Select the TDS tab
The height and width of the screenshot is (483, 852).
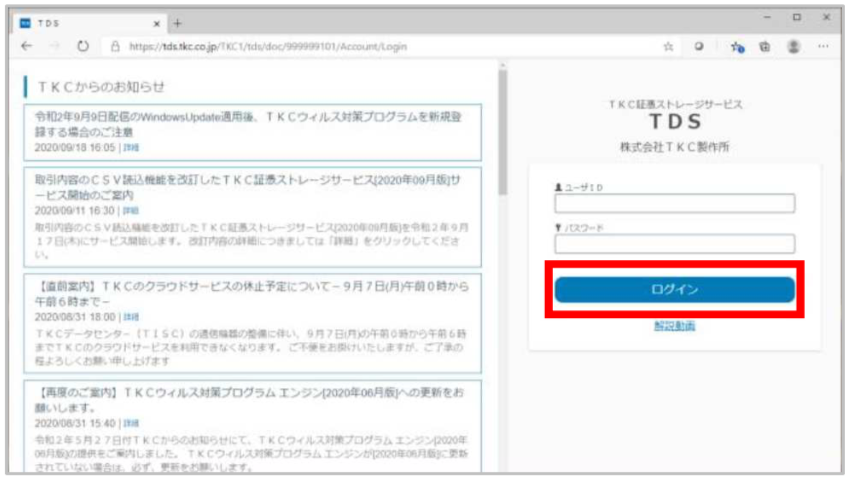click(90, 23)
